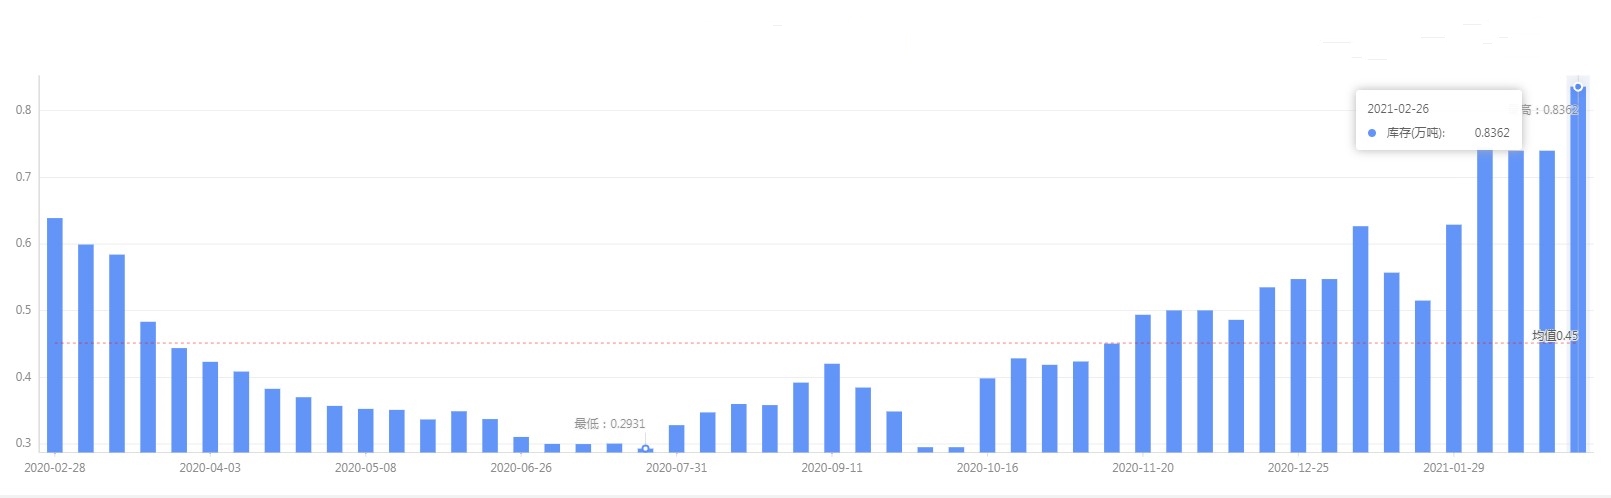The image size is (1611, 498).
Task: Select the 2020-11-20 x-axis date label
Action: click(x=1143, y=468)
